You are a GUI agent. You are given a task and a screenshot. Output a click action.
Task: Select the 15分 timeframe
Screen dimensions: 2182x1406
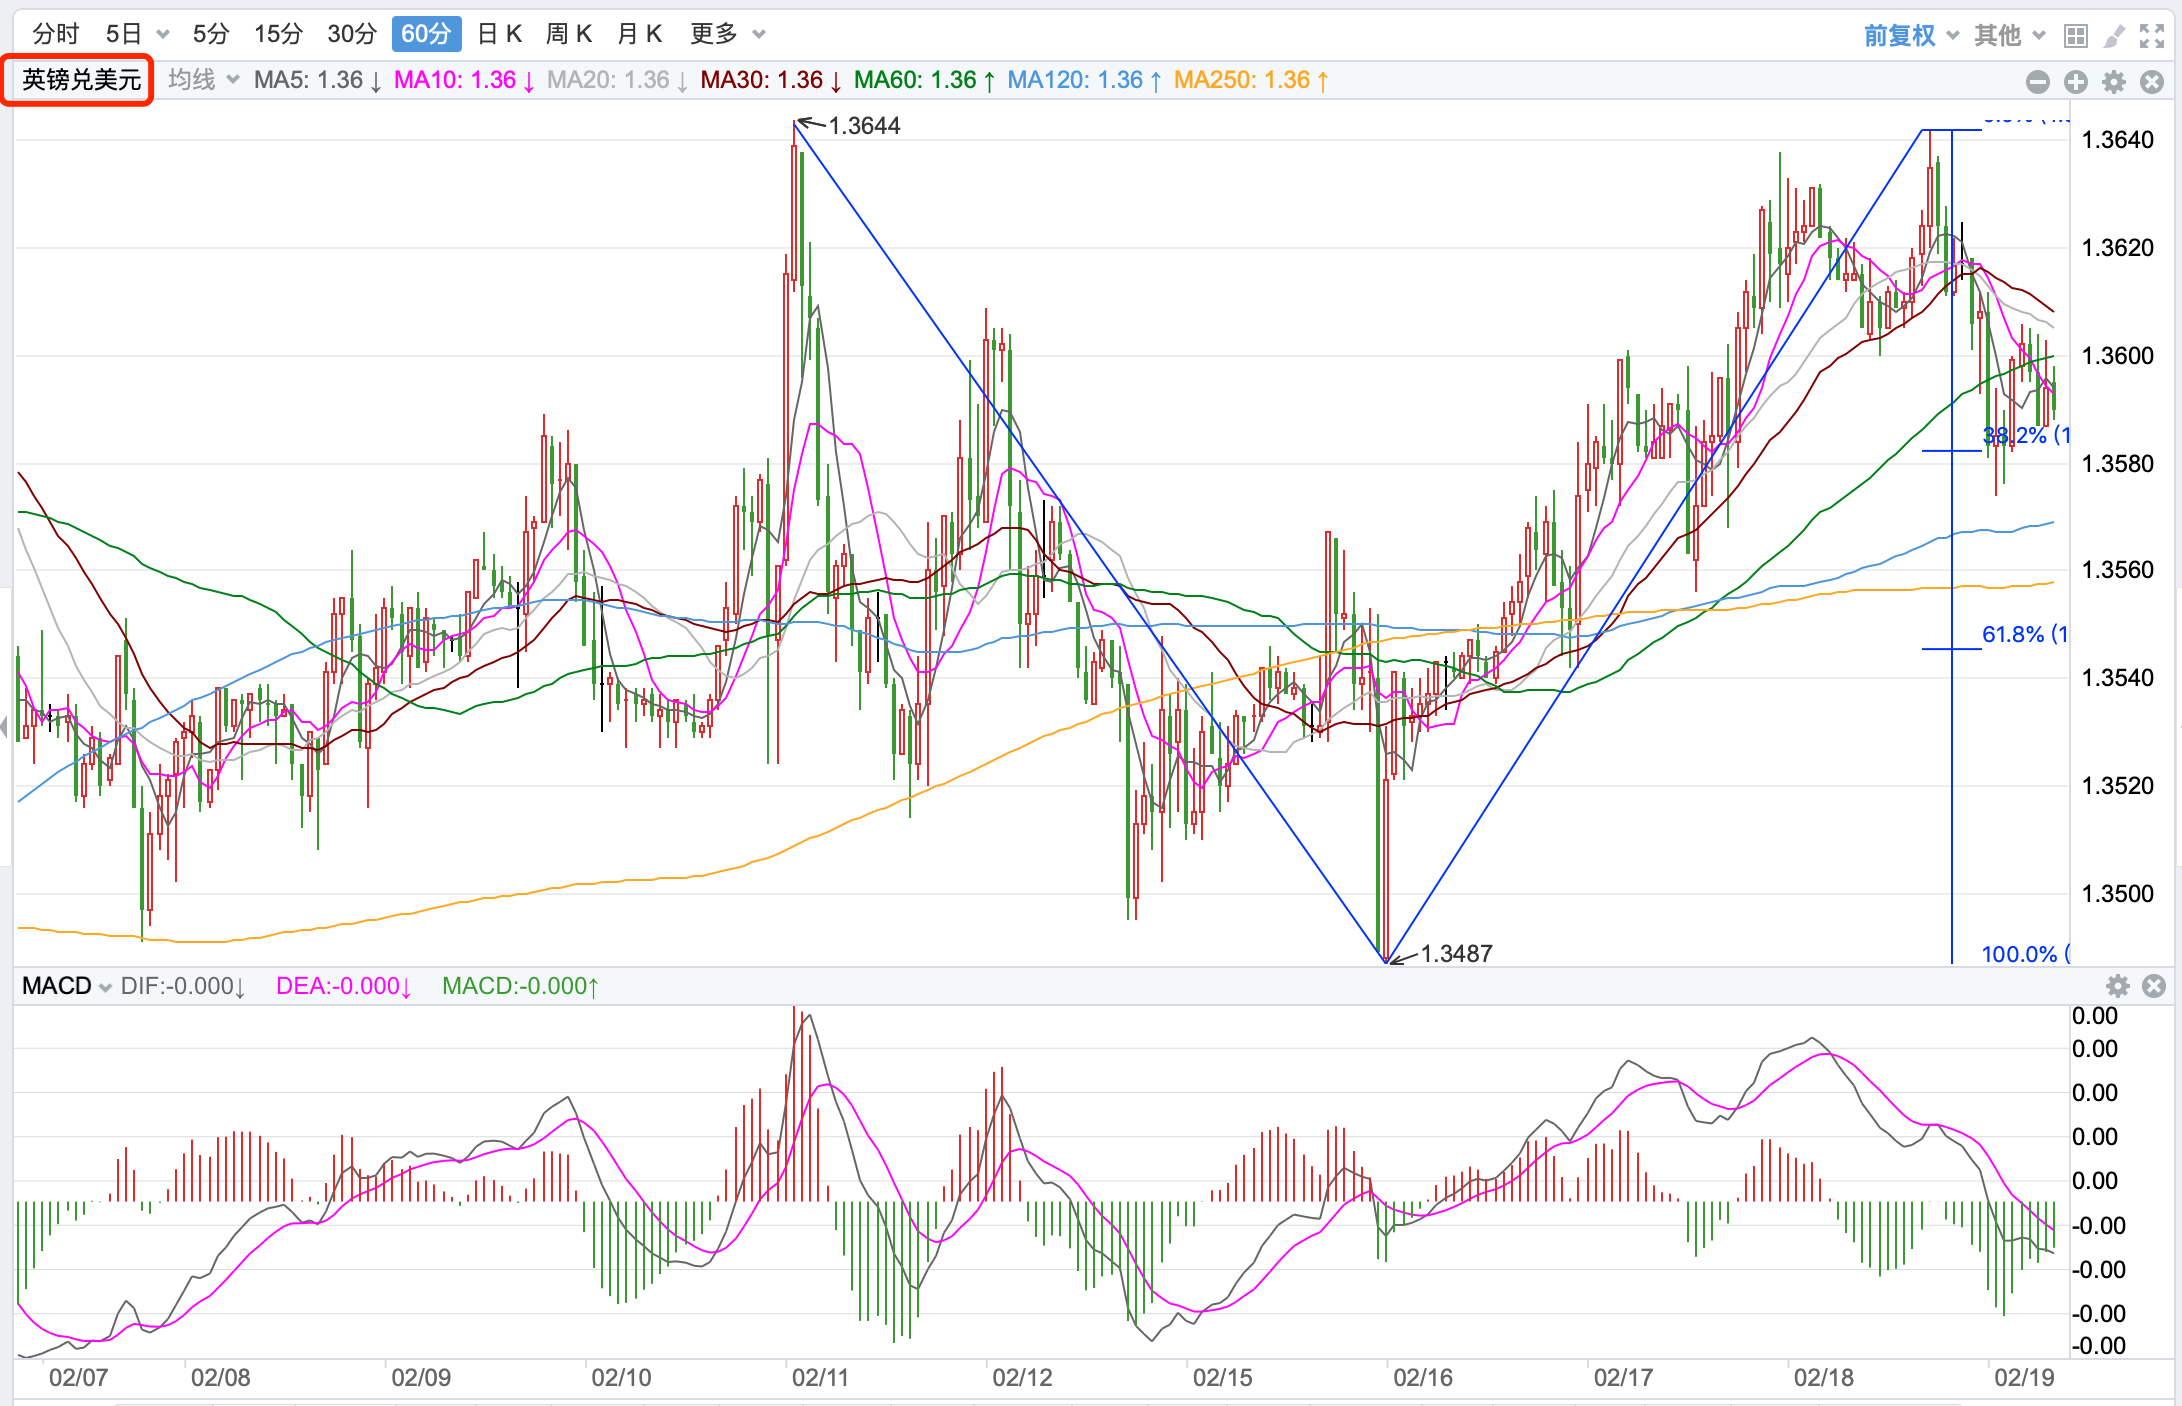(x=278, y=34)
